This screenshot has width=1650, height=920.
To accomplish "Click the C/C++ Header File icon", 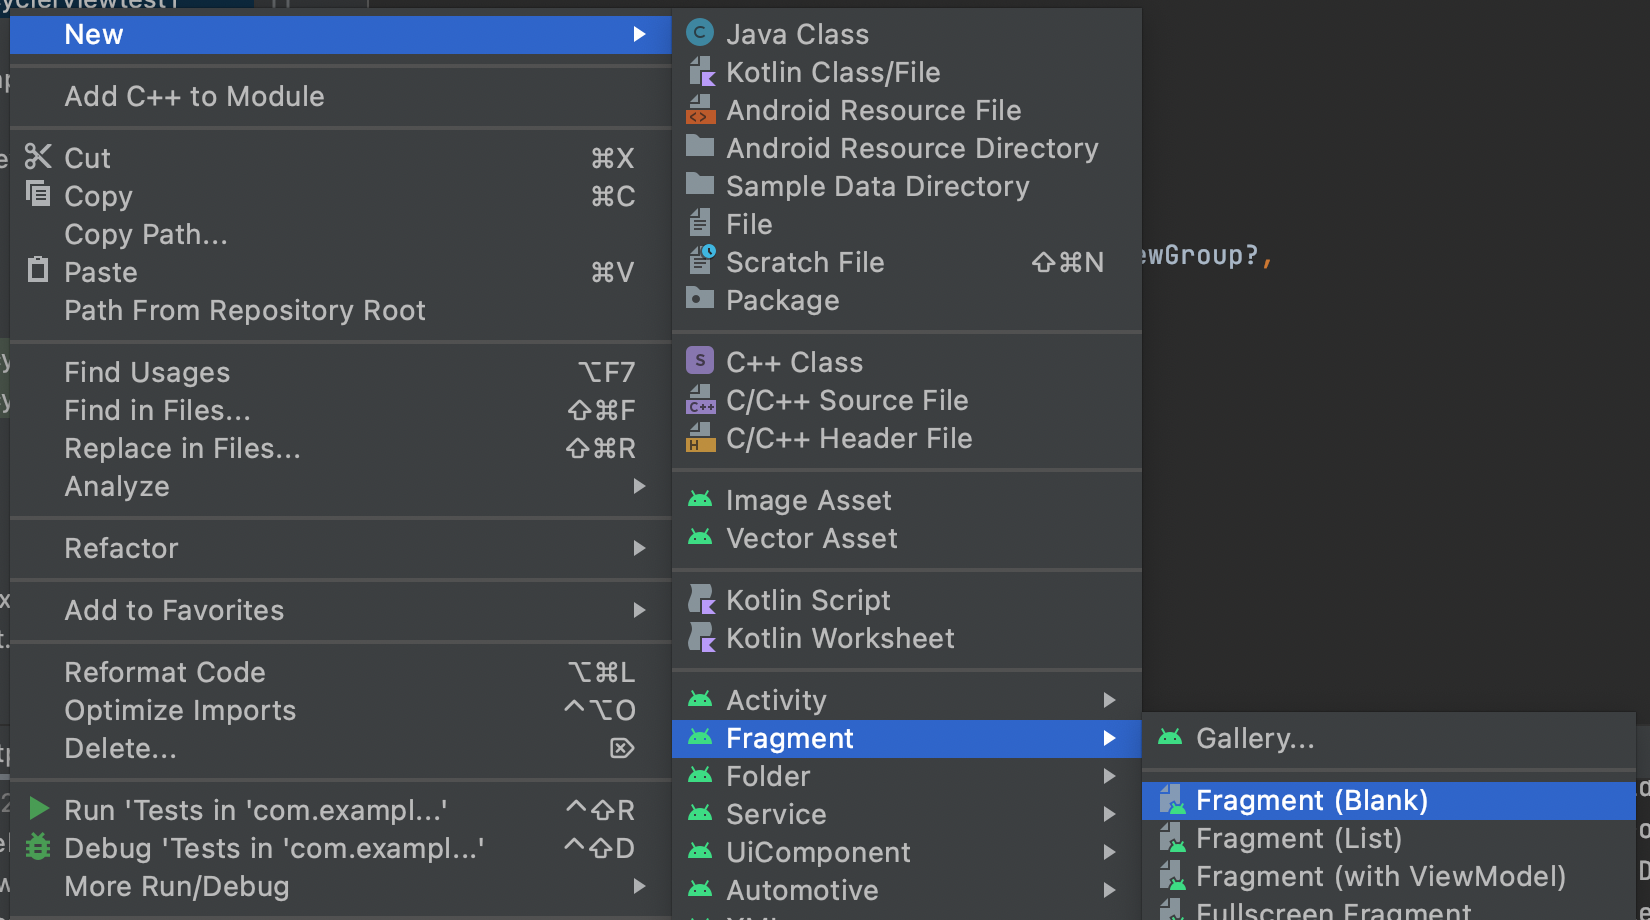I will [x=701, y=438].
